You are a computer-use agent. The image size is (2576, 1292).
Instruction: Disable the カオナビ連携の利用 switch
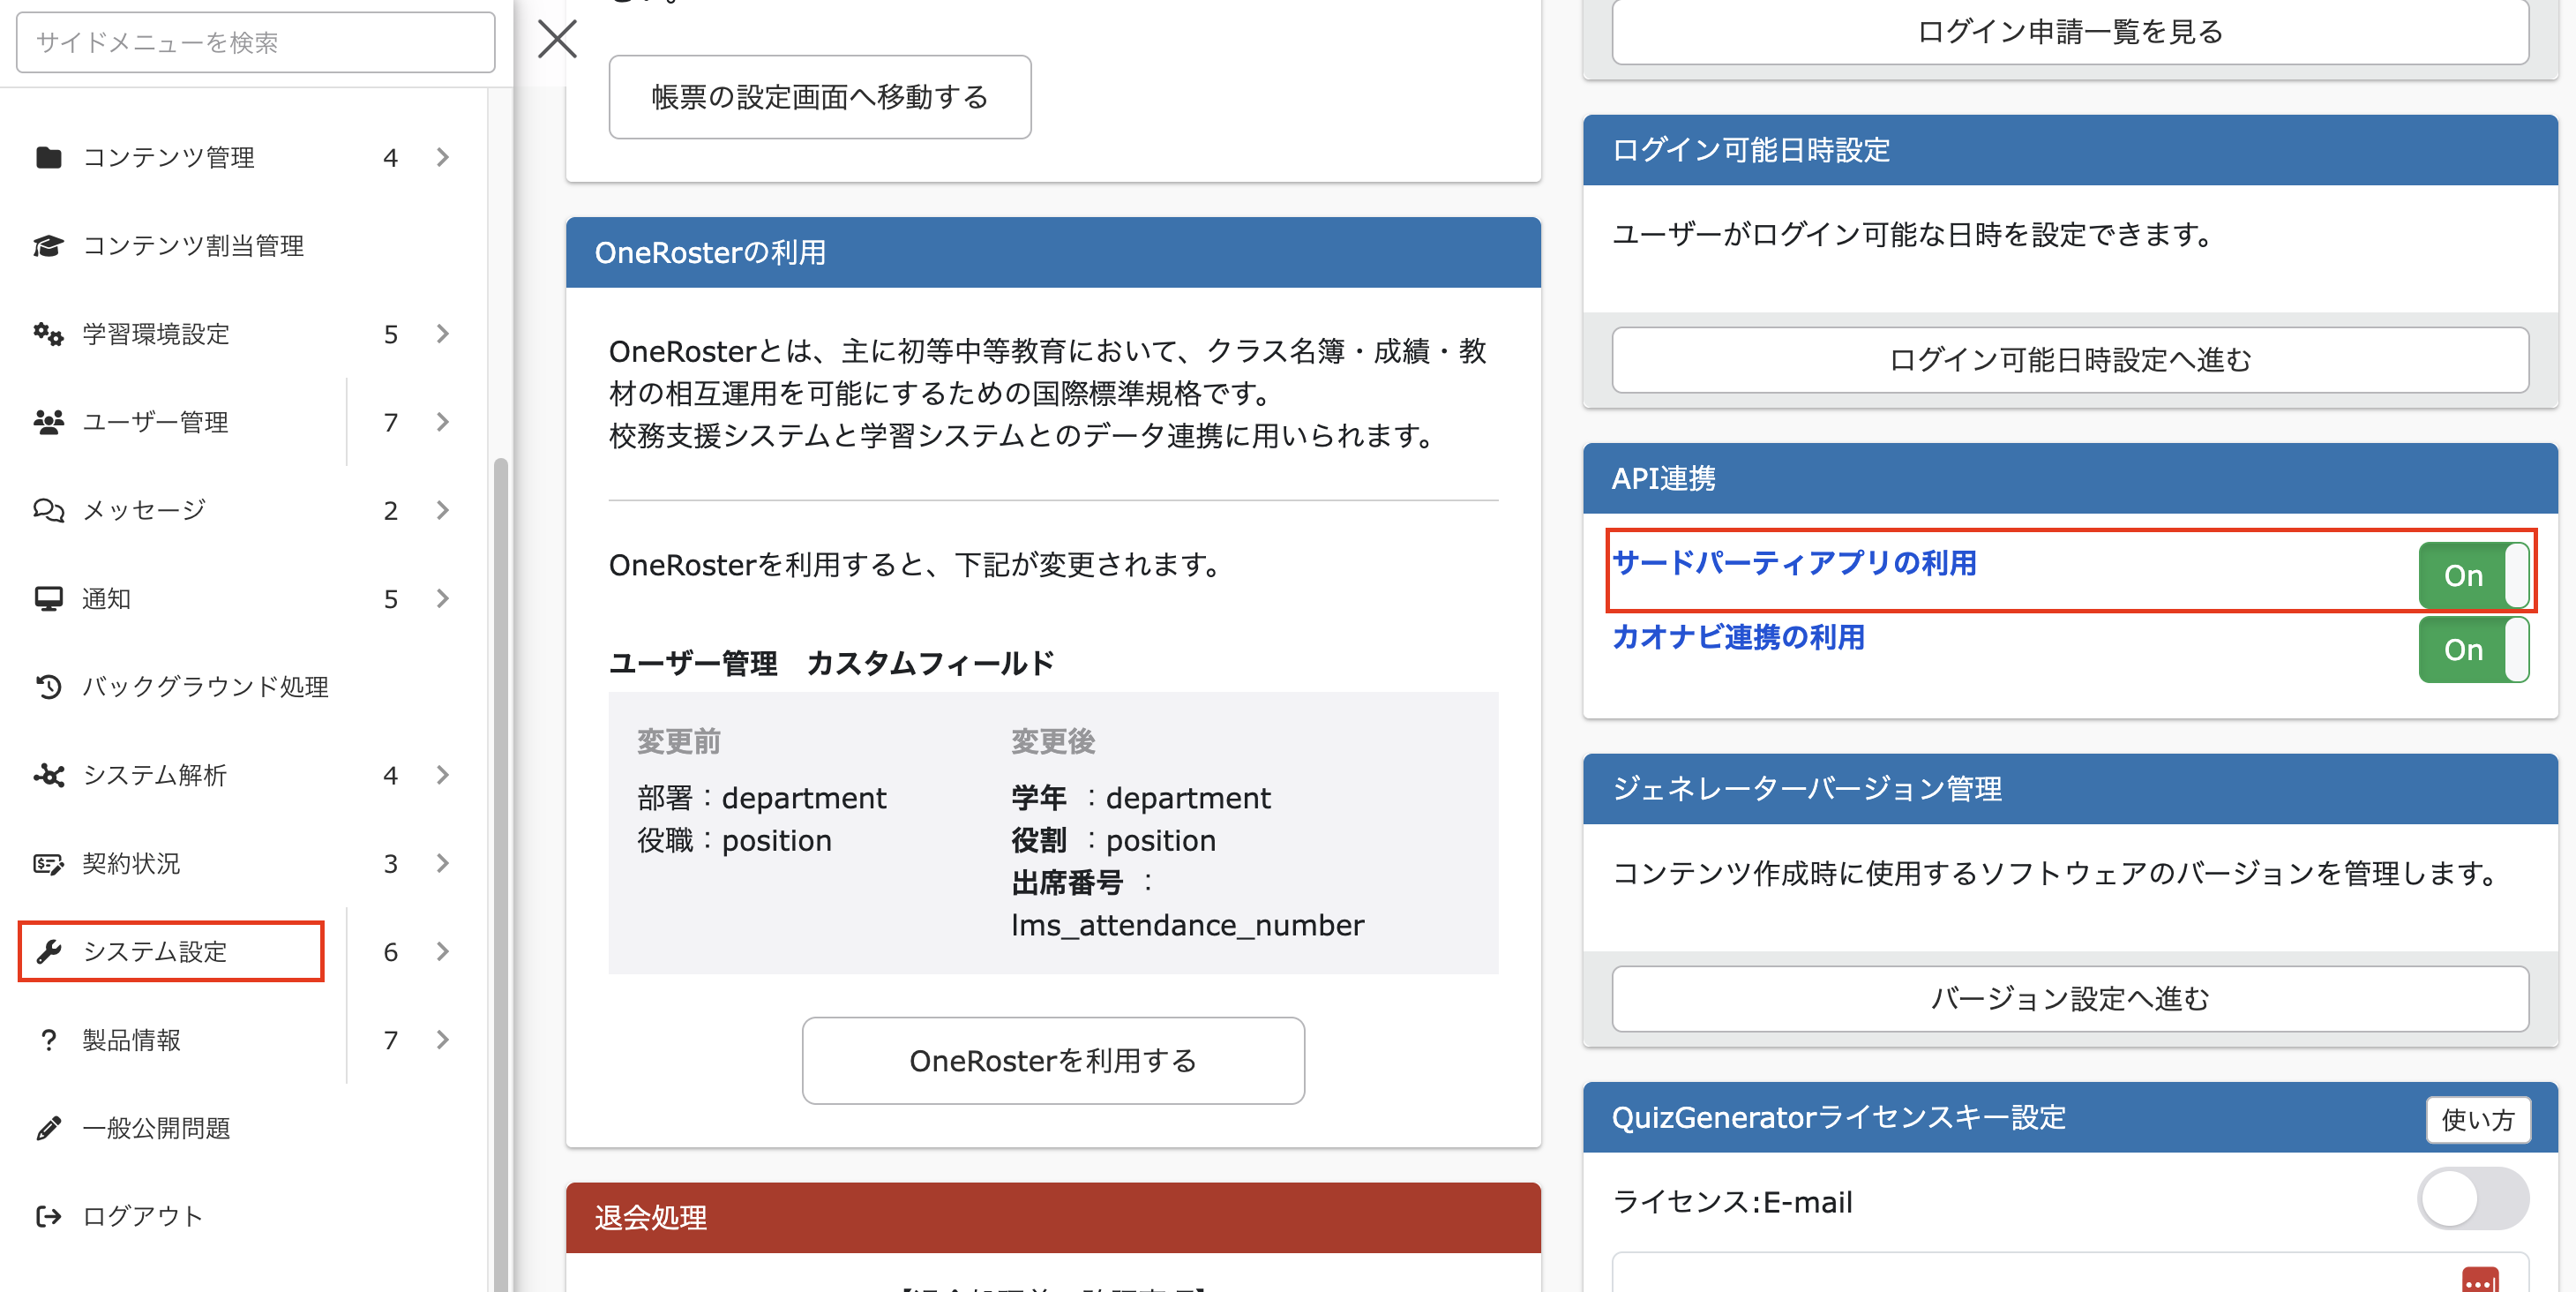coord(2473,650)
